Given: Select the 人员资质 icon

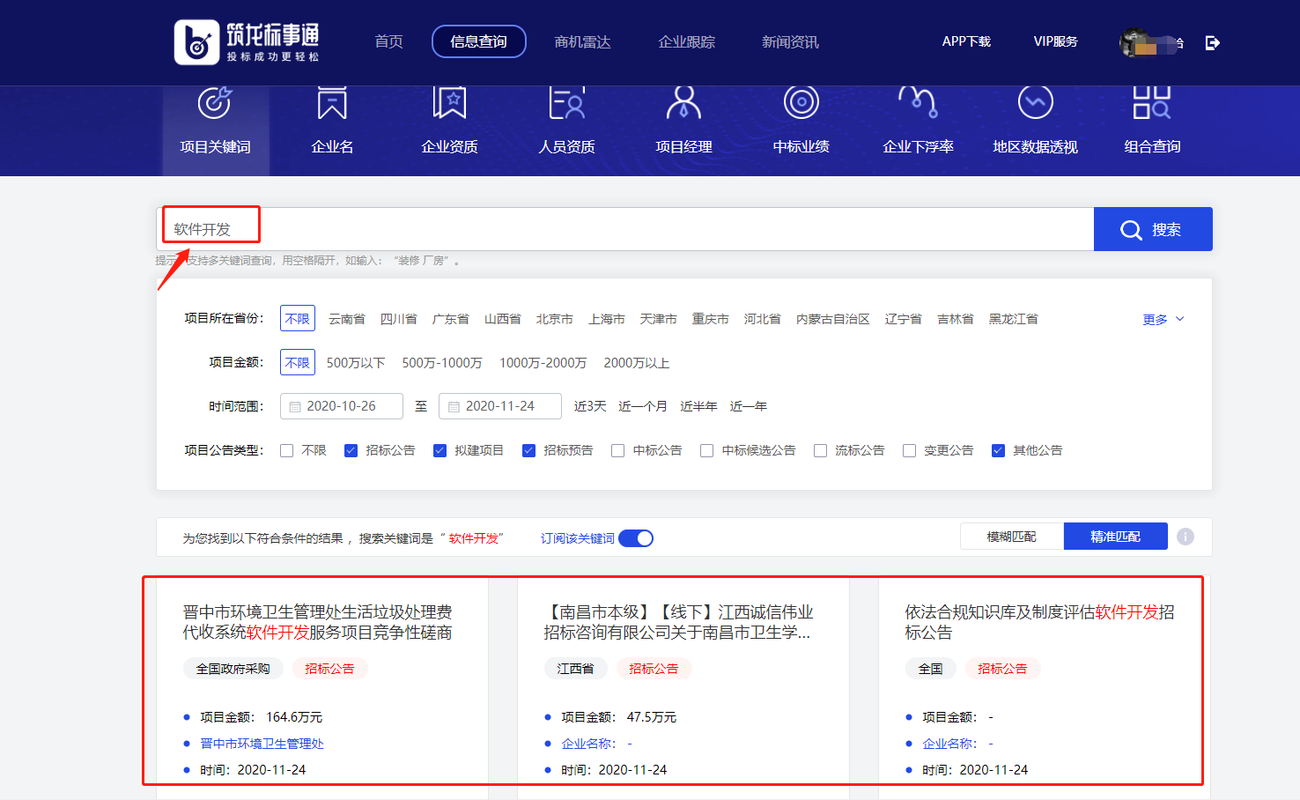Looking at the screenshot, I should [566, 103].
